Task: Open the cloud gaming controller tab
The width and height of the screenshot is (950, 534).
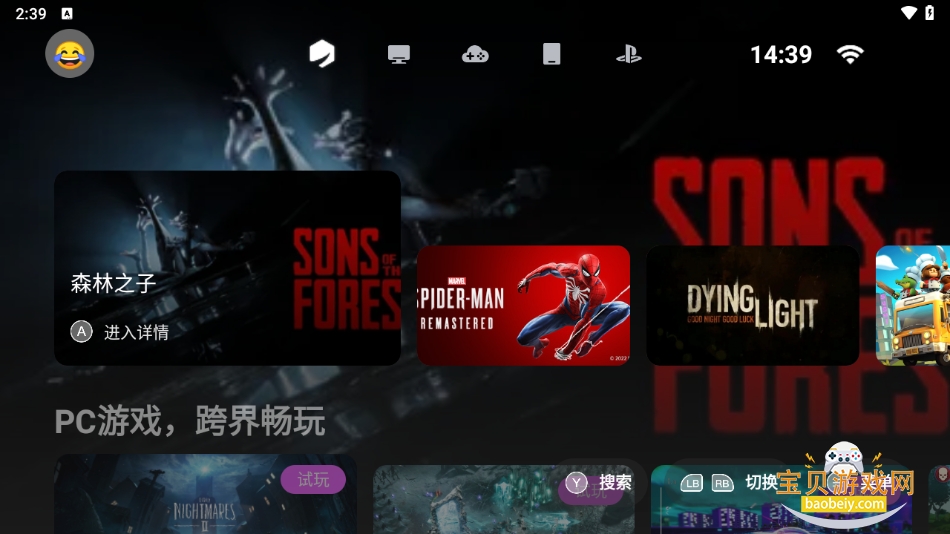Action: point(475,55)
